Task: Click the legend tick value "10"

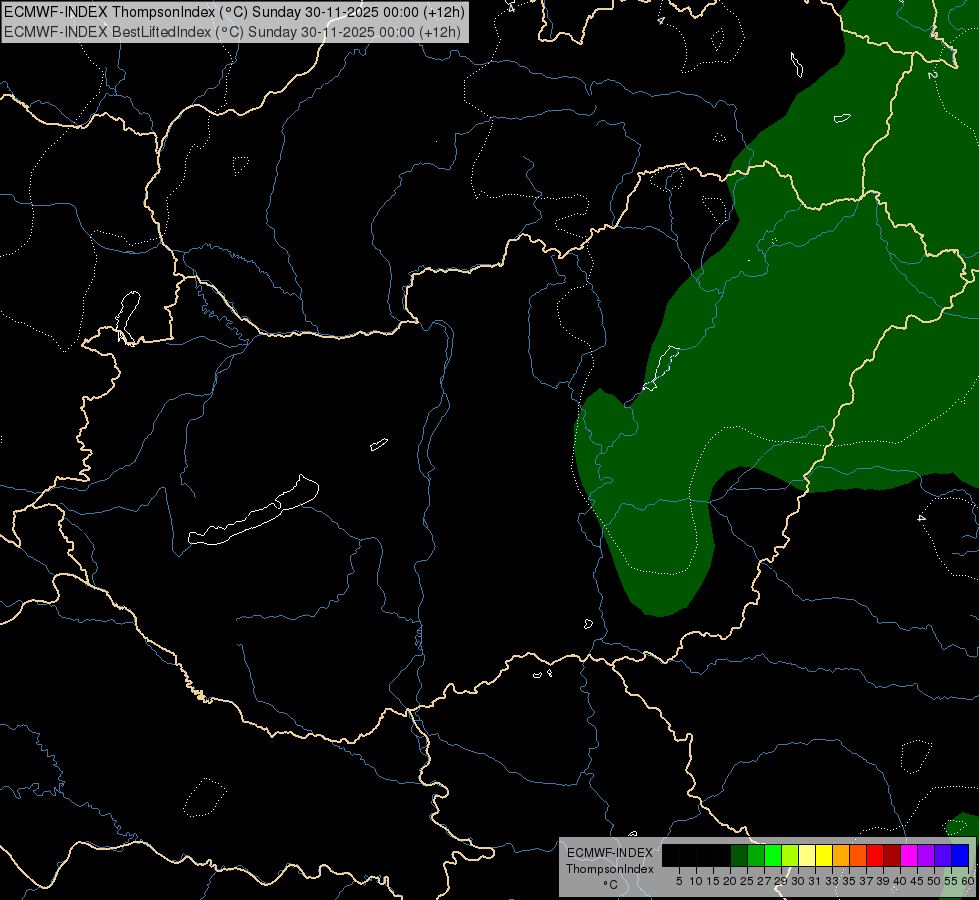Action: click(696, 881)
